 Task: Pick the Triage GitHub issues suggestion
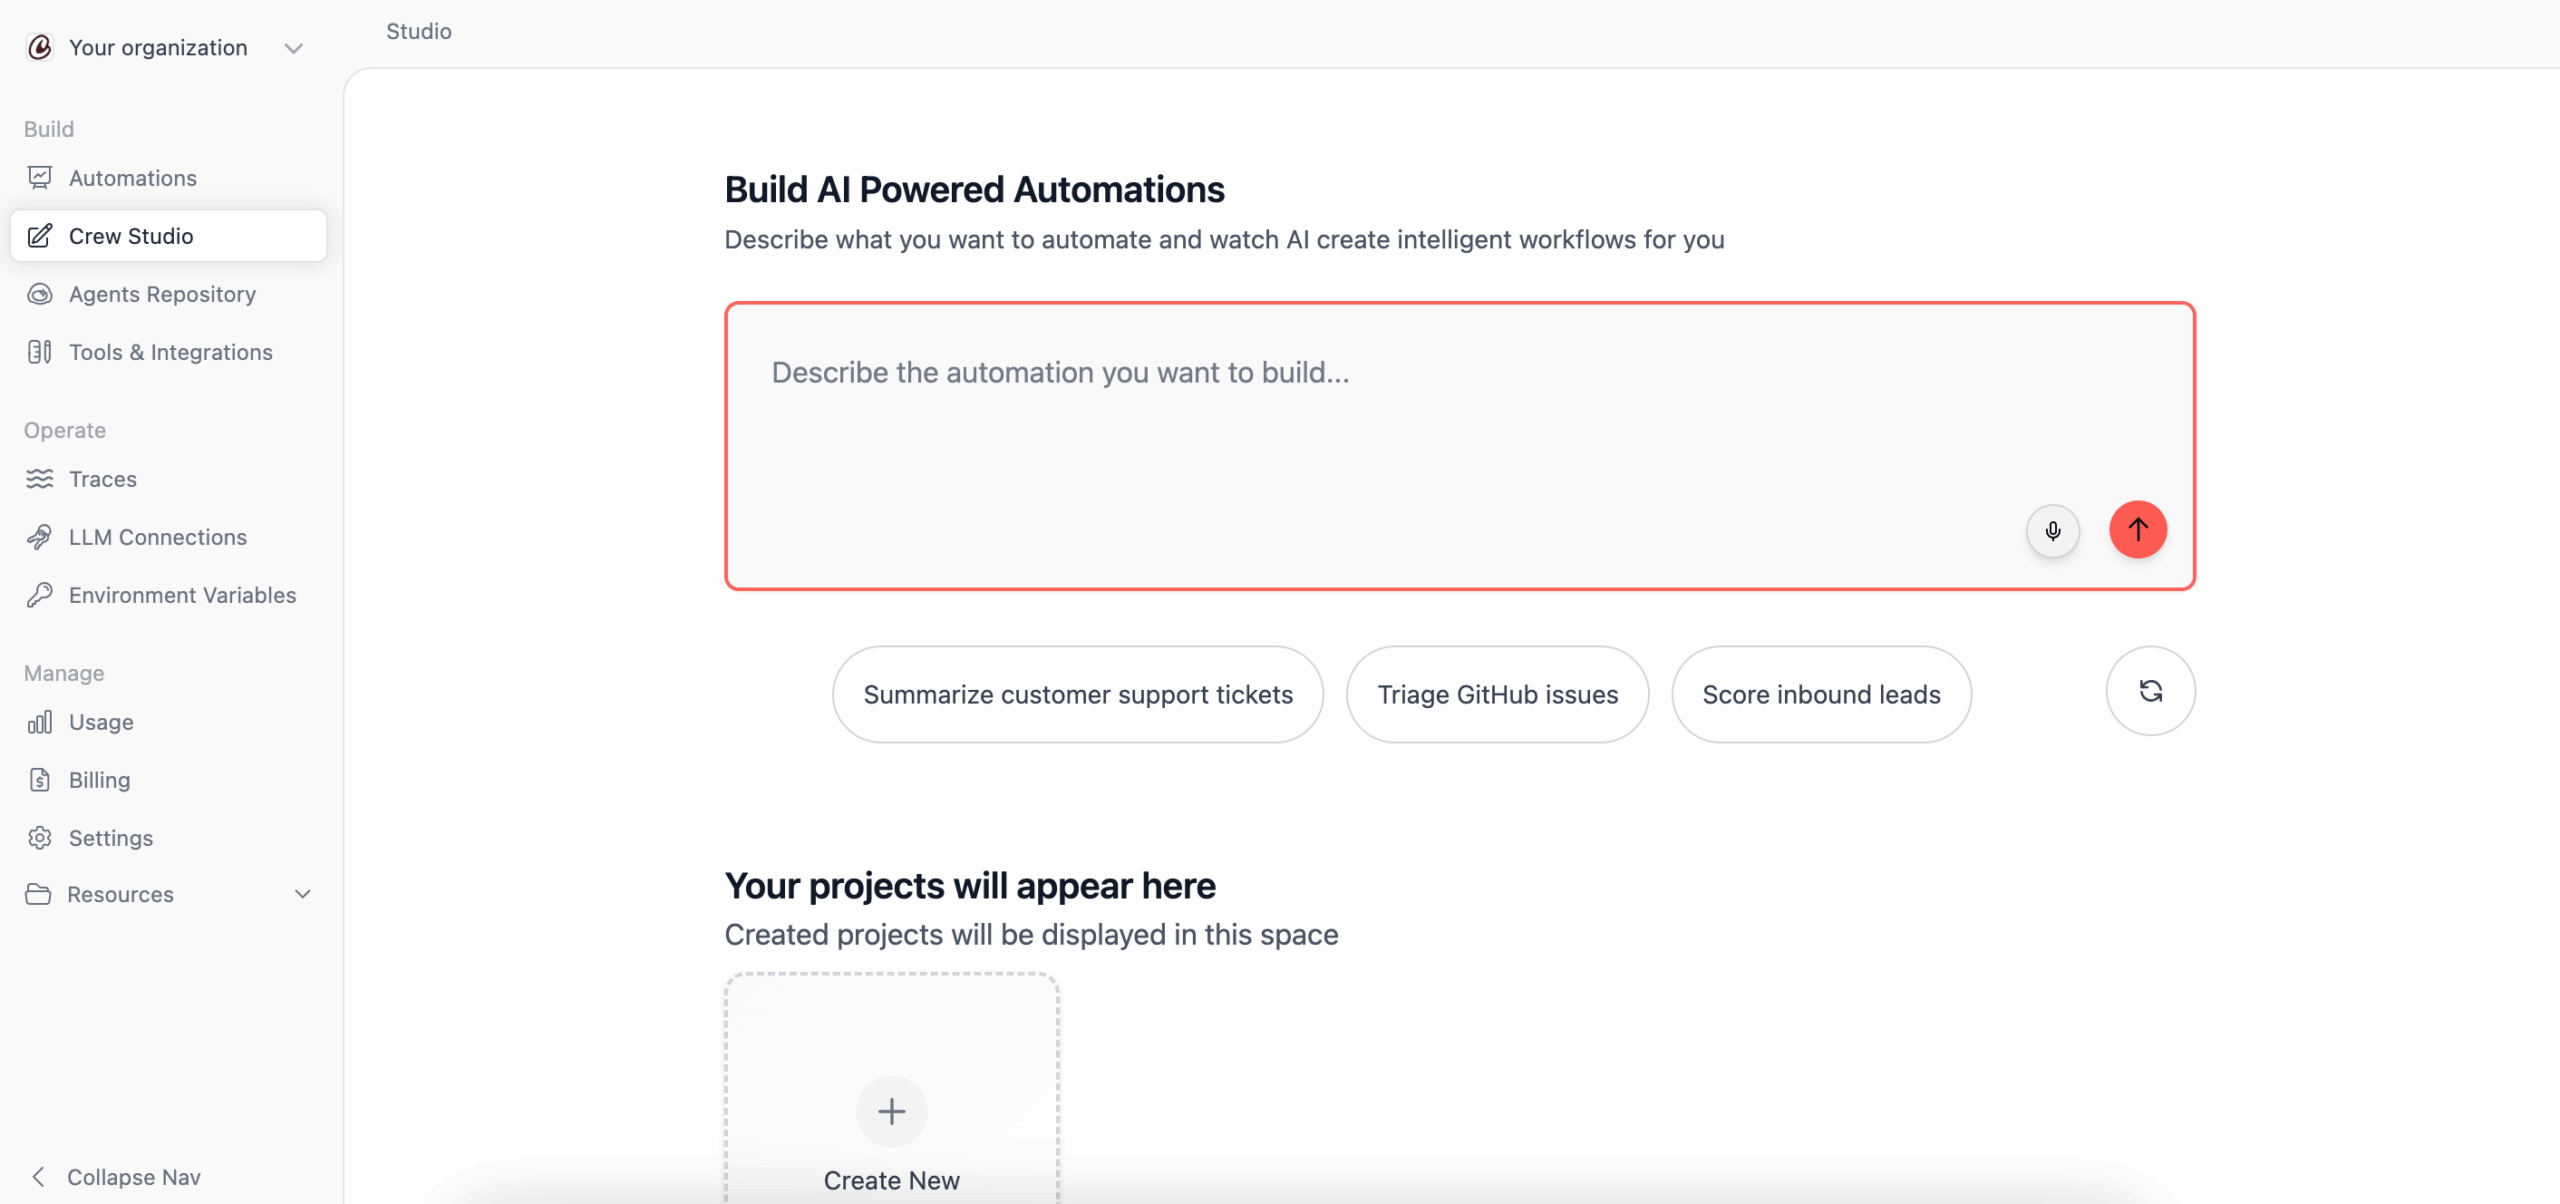coord(1497,694)
